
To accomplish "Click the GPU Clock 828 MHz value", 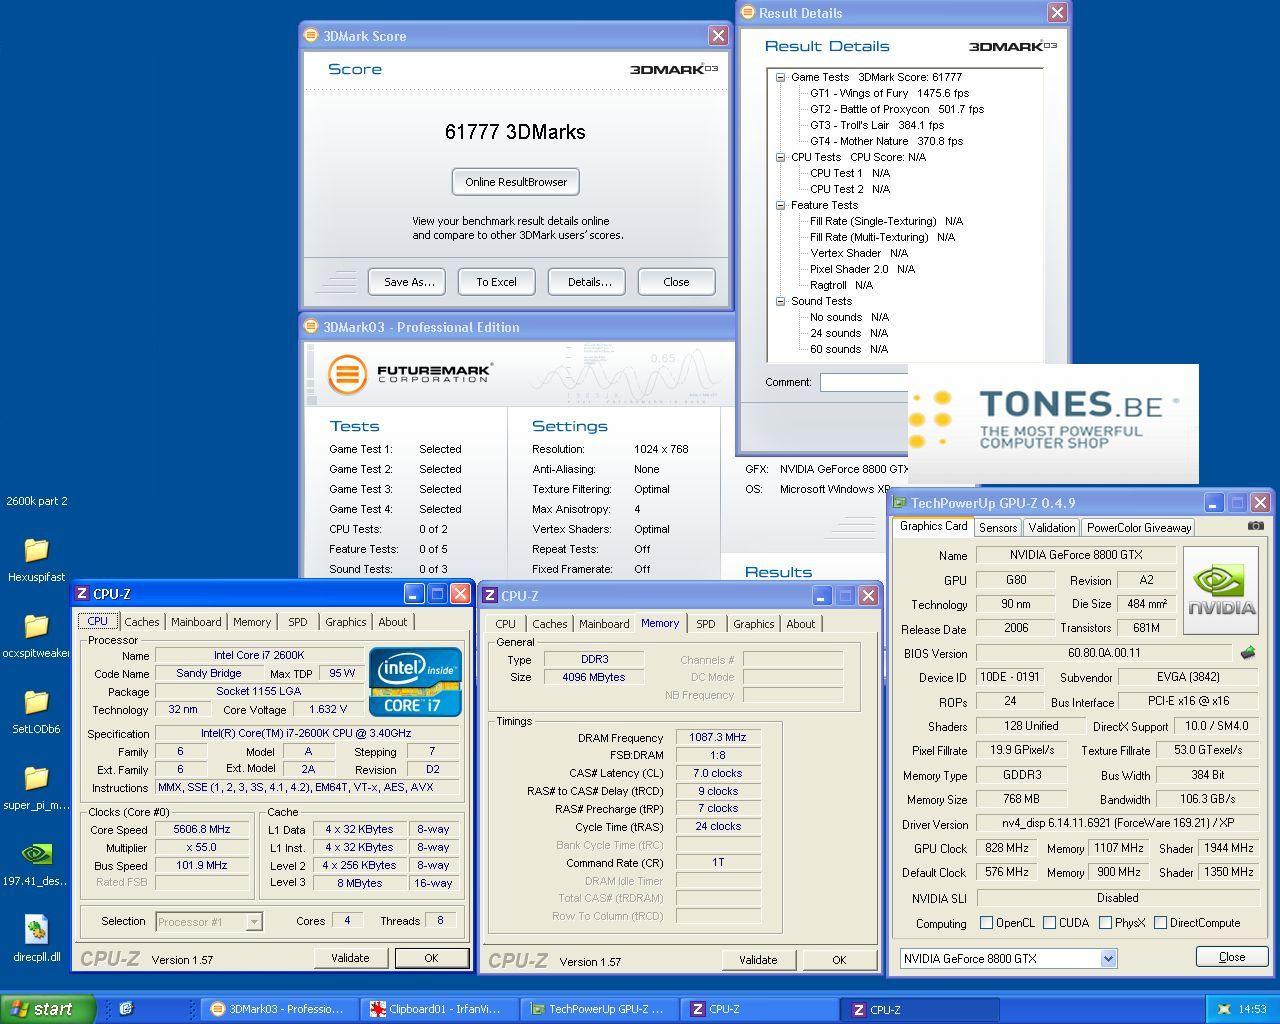I will coord(1006,848).
